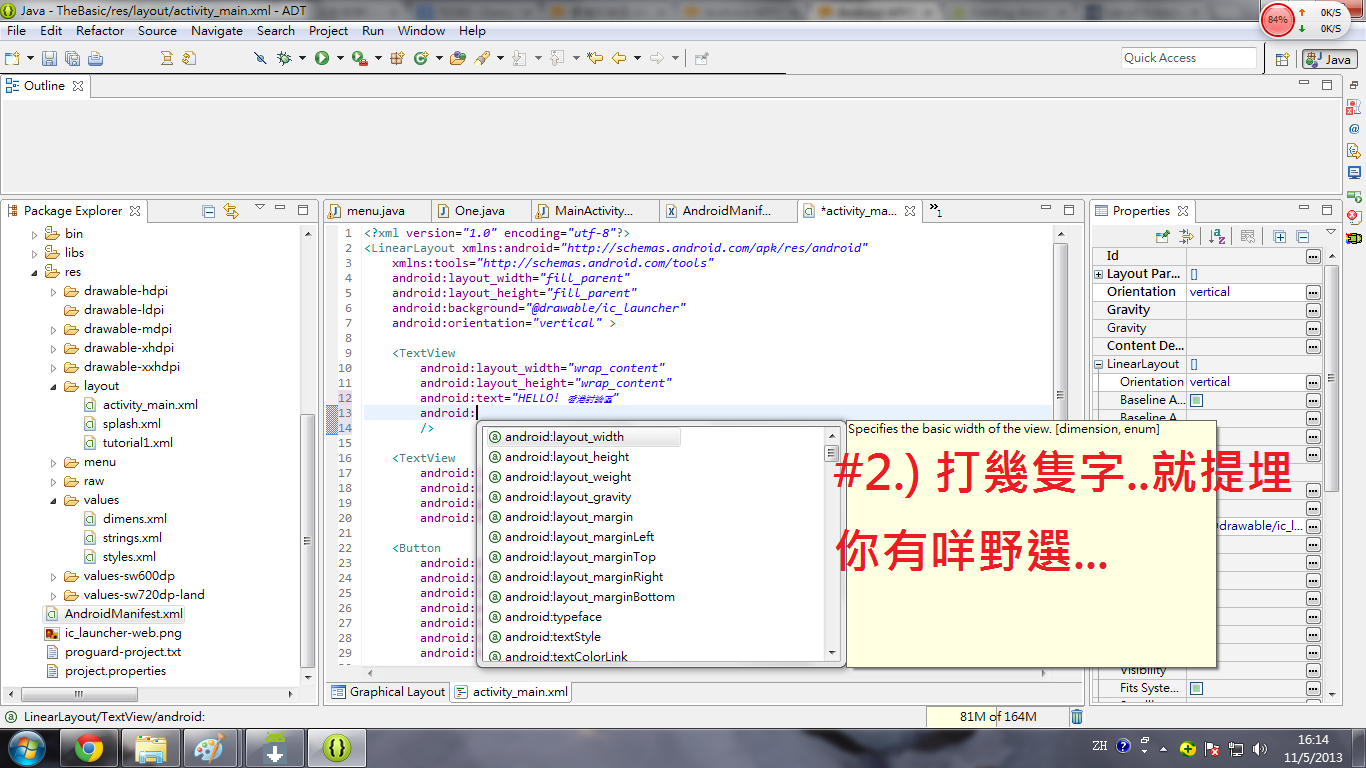This screenshot has width=1366, height=768.
Task: Go to Last Edit Location icon
Action: (595, 58)
